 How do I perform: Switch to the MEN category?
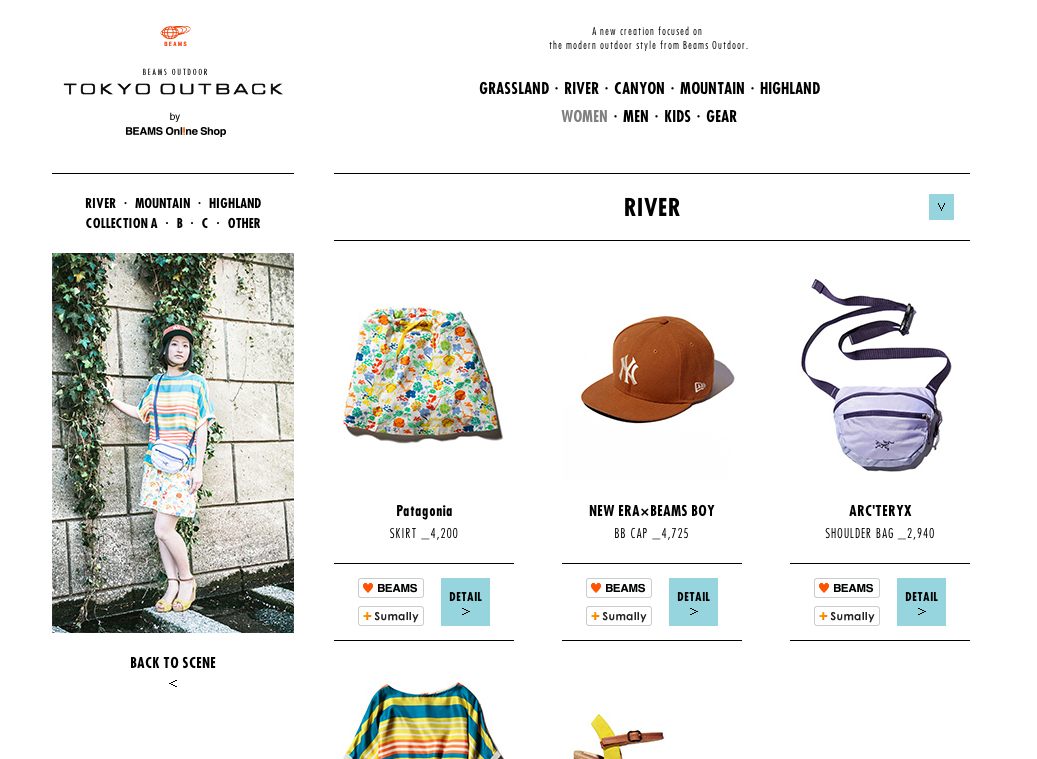pos(636,116)
